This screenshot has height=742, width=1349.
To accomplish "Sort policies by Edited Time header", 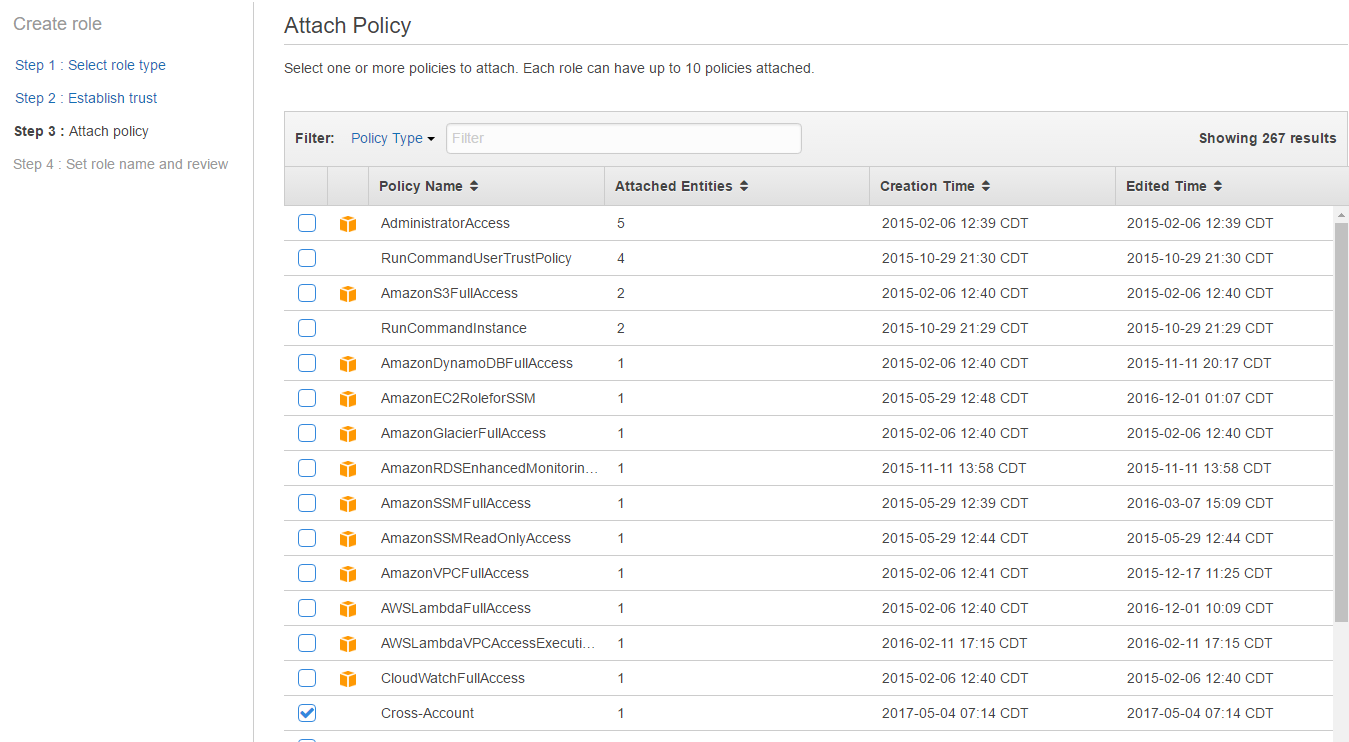I will click(x=1173, y=186).
